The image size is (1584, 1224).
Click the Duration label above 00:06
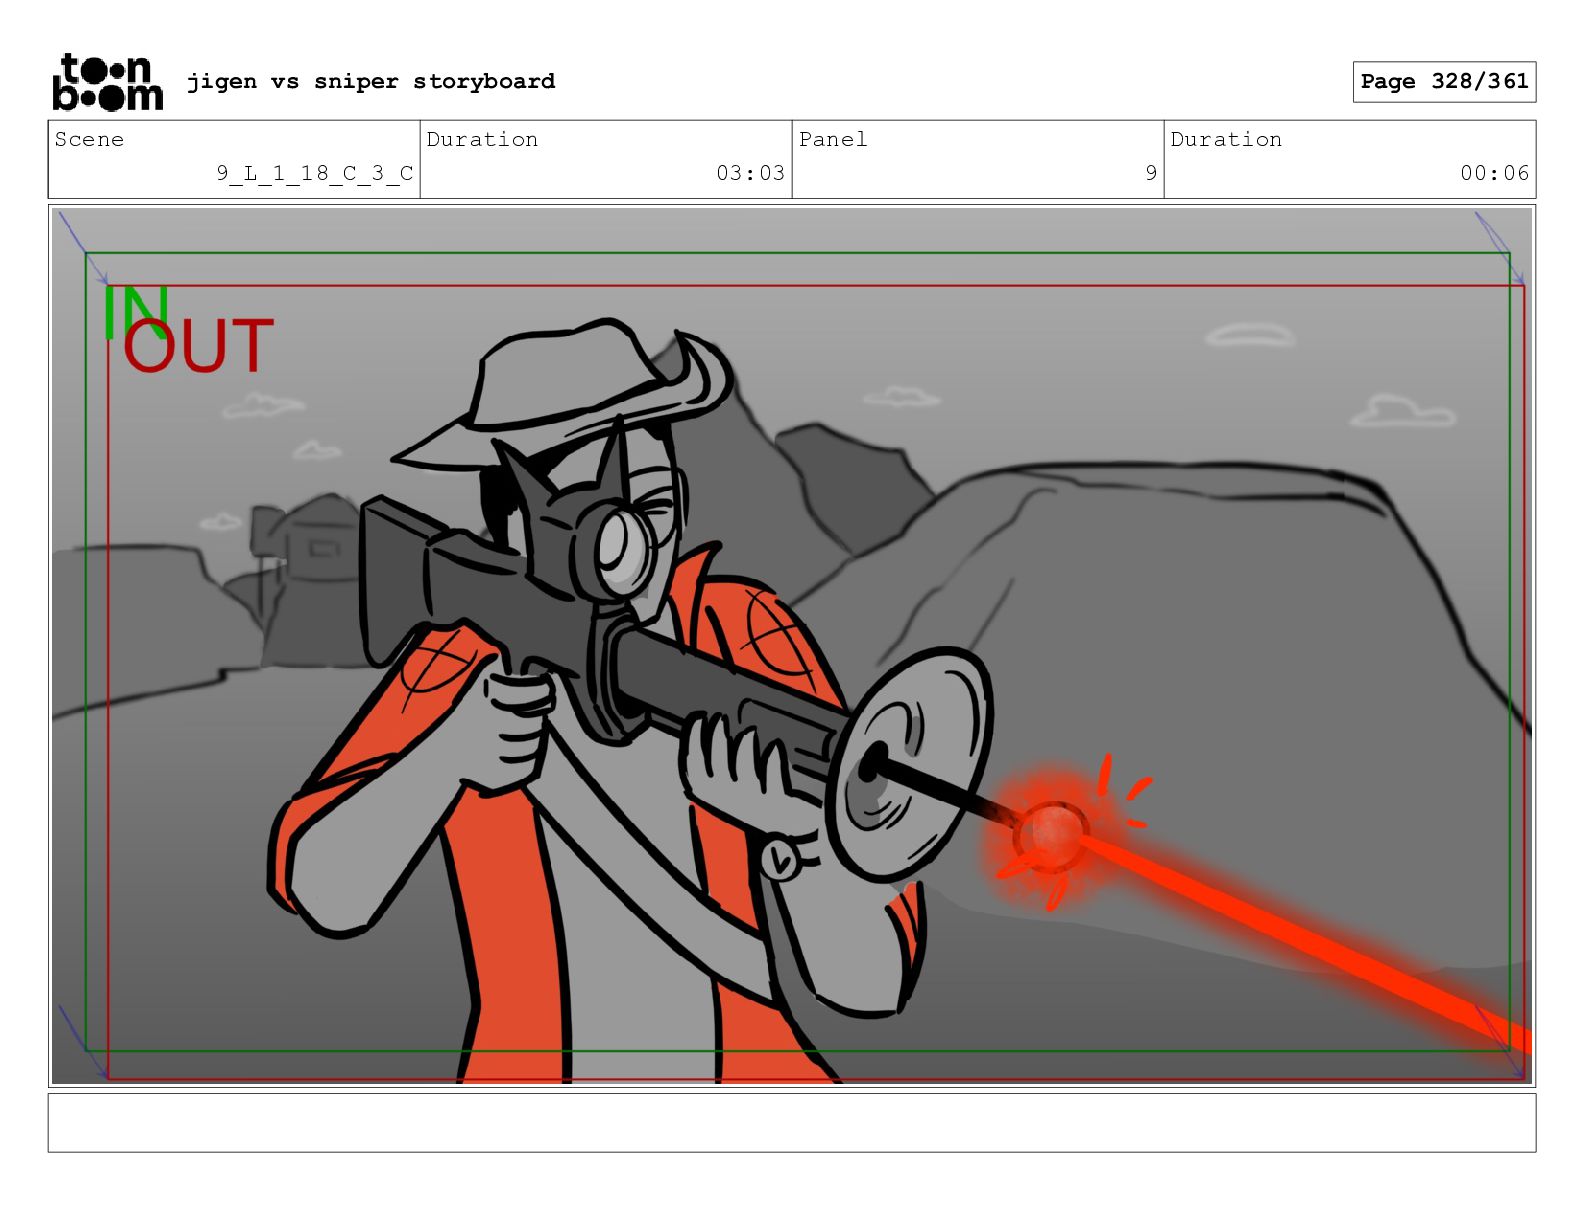(1226, 139)
